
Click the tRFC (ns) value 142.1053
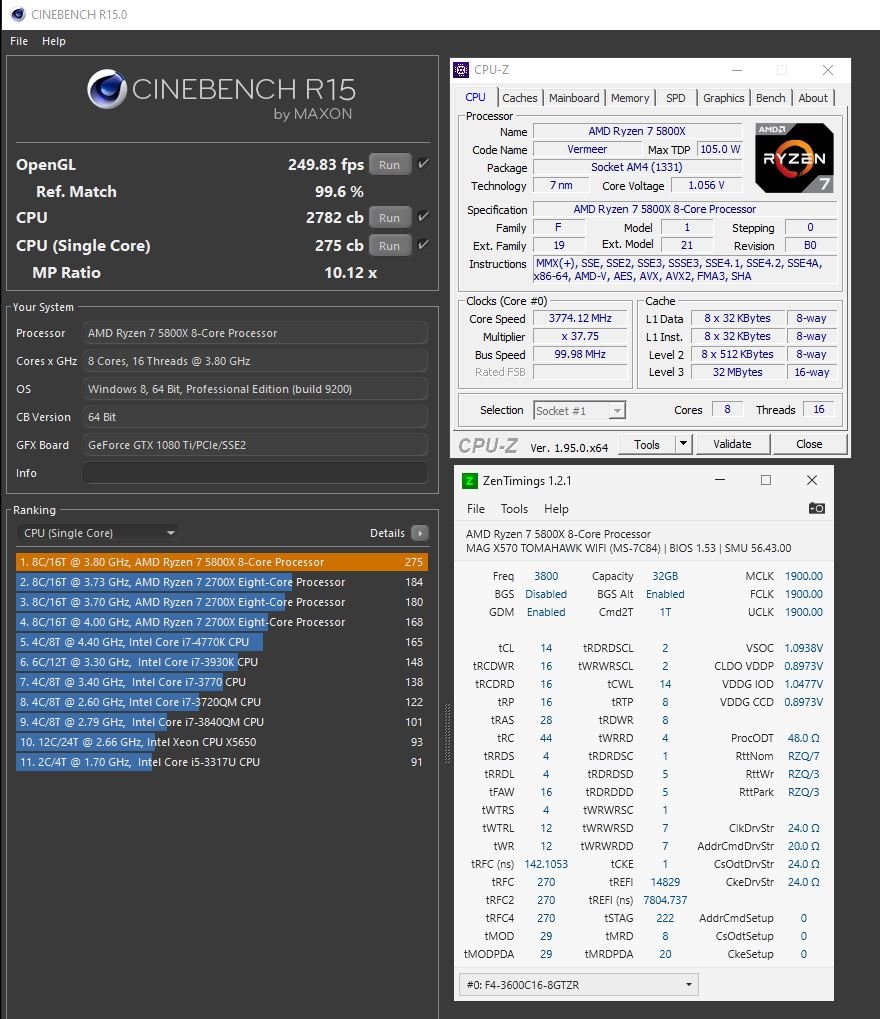[x=546, y=864]
